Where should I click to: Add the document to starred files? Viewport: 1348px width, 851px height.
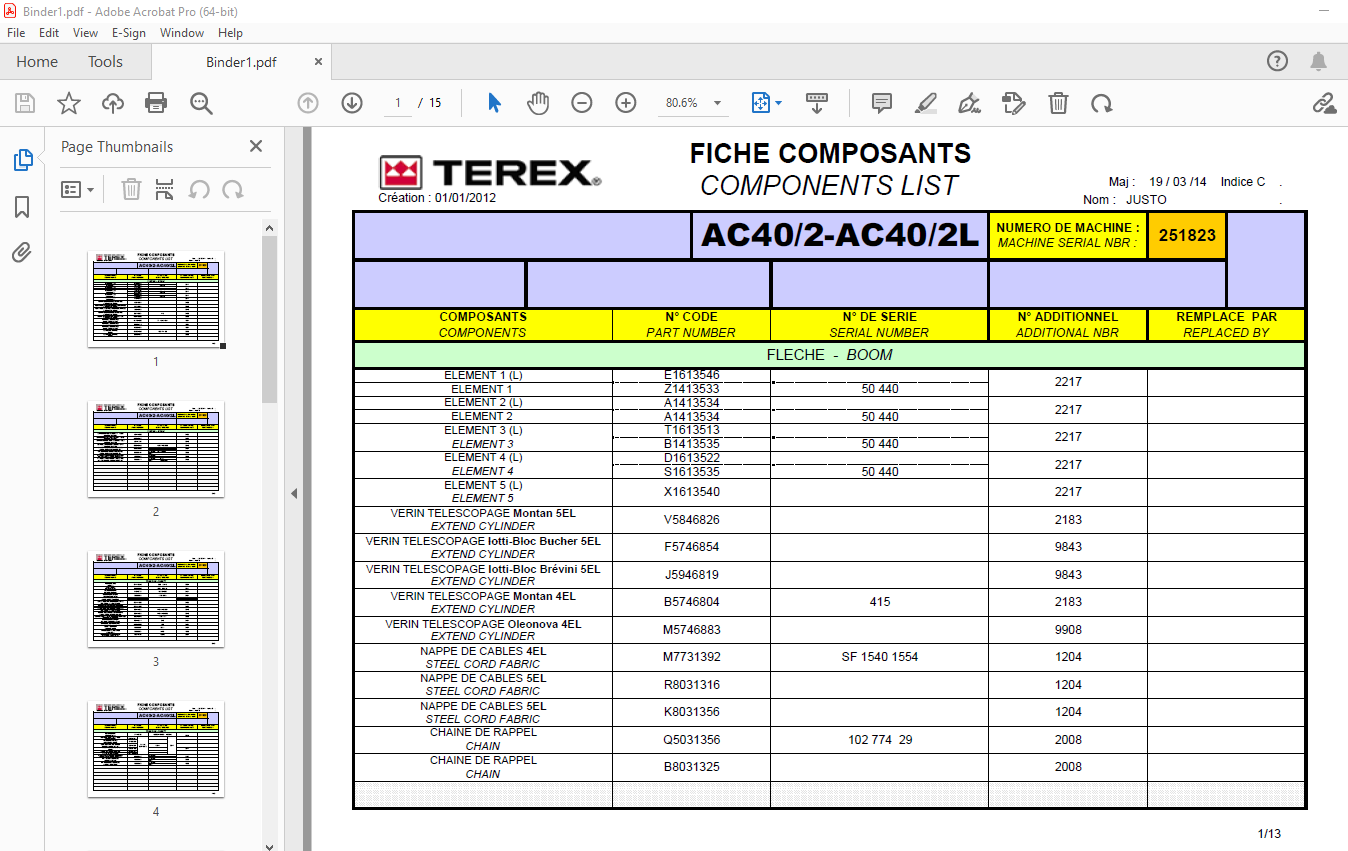click(68, 103)
